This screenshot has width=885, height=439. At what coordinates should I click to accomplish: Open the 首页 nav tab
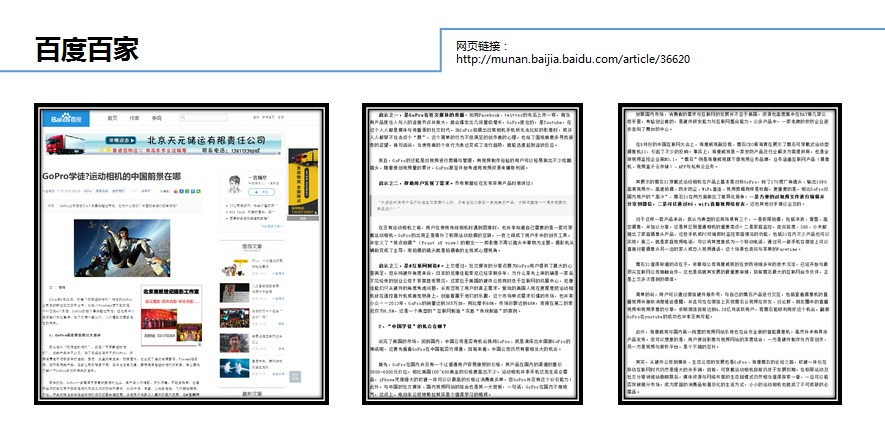(x=113, y=118)
